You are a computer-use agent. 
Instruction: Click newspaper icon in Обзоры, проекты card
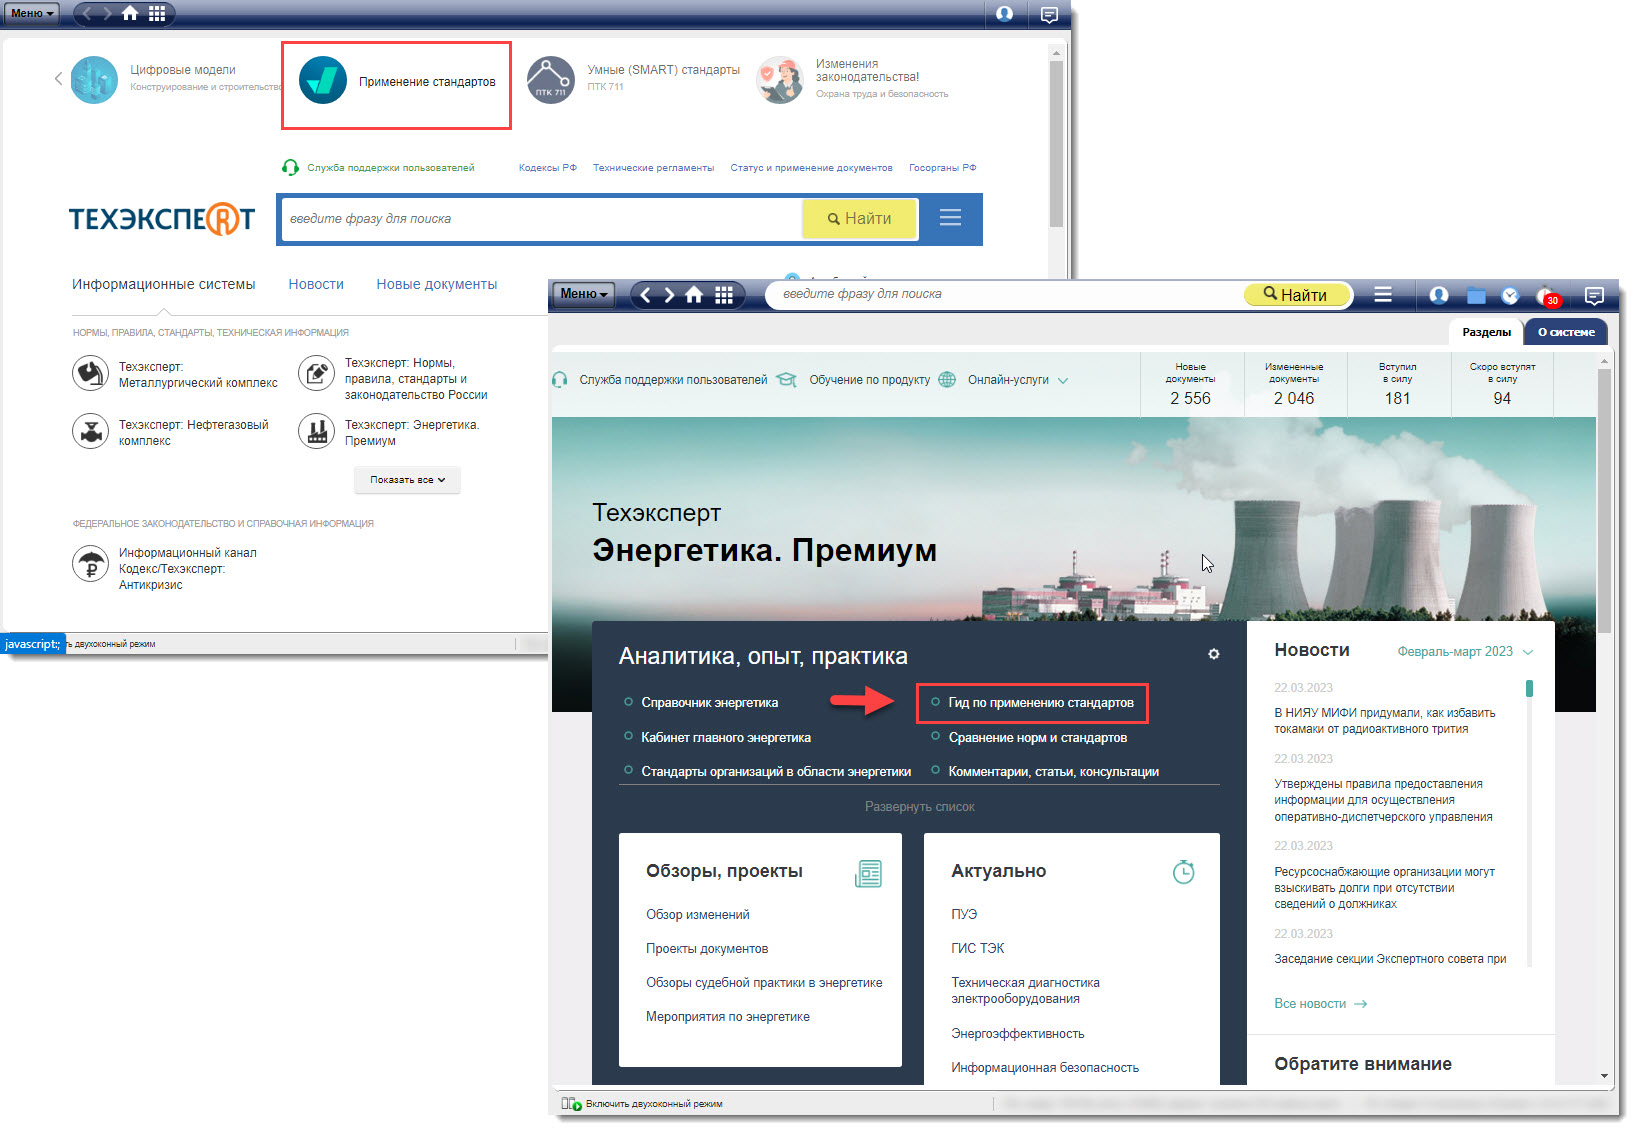(868, 873)
